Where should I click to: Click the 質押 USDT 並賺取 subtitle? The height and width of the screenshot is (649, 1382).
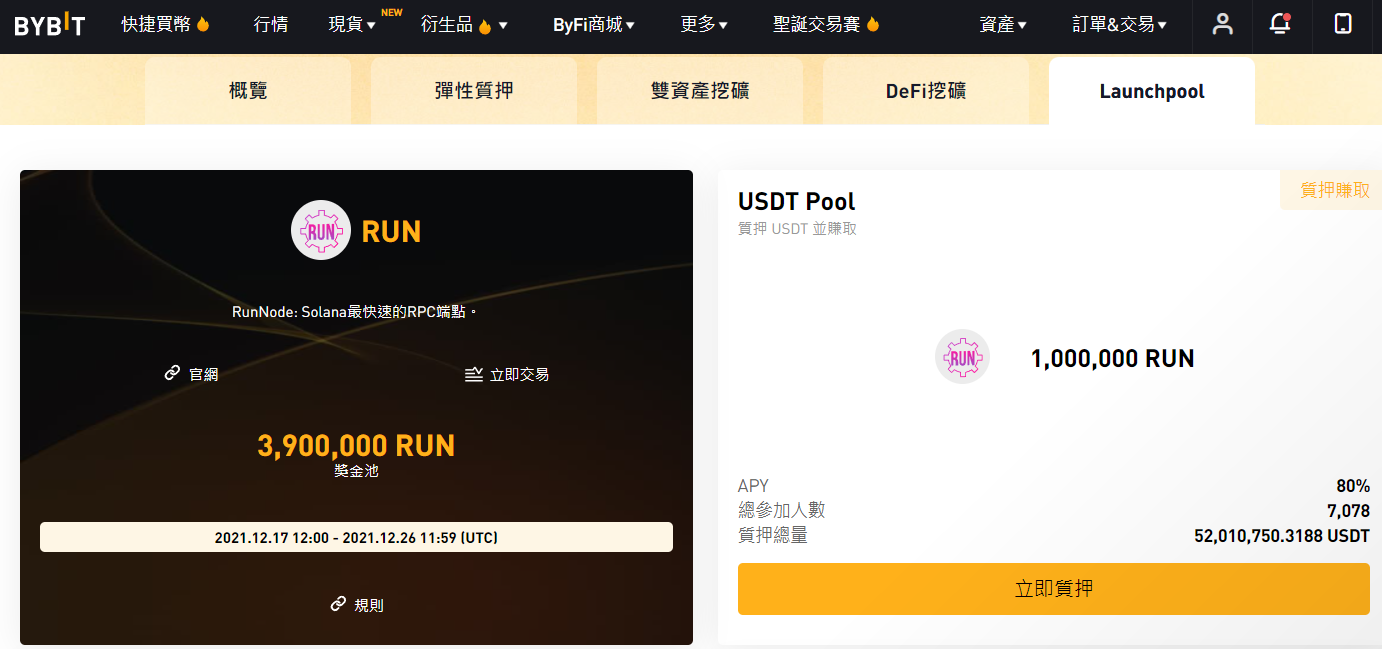[x=797, y=229]
